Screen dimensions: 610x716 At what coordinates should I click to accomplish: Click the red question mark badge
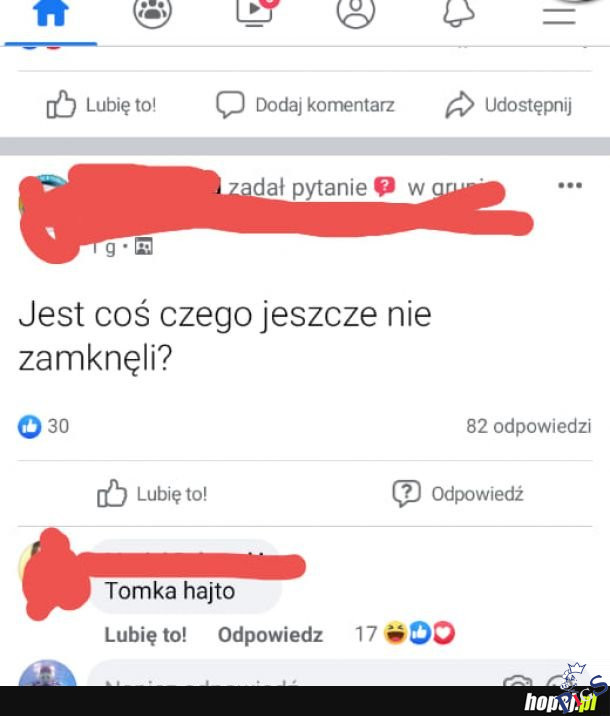click(384, 186)
